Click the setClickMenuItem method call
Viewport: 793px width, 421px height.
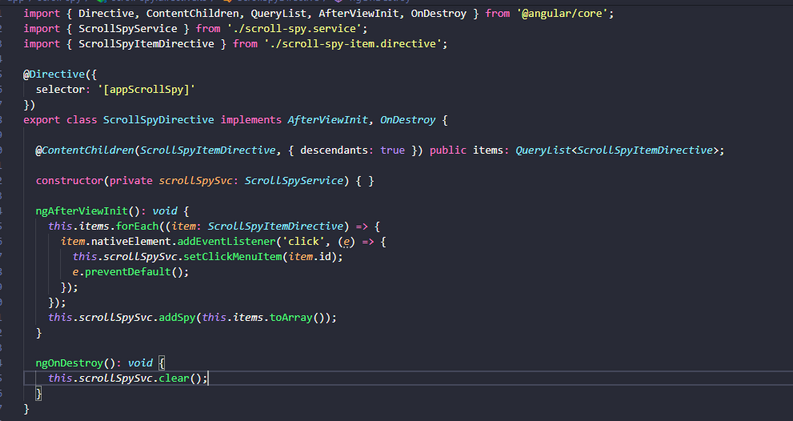pyautogui.click(x=233, y=257)
